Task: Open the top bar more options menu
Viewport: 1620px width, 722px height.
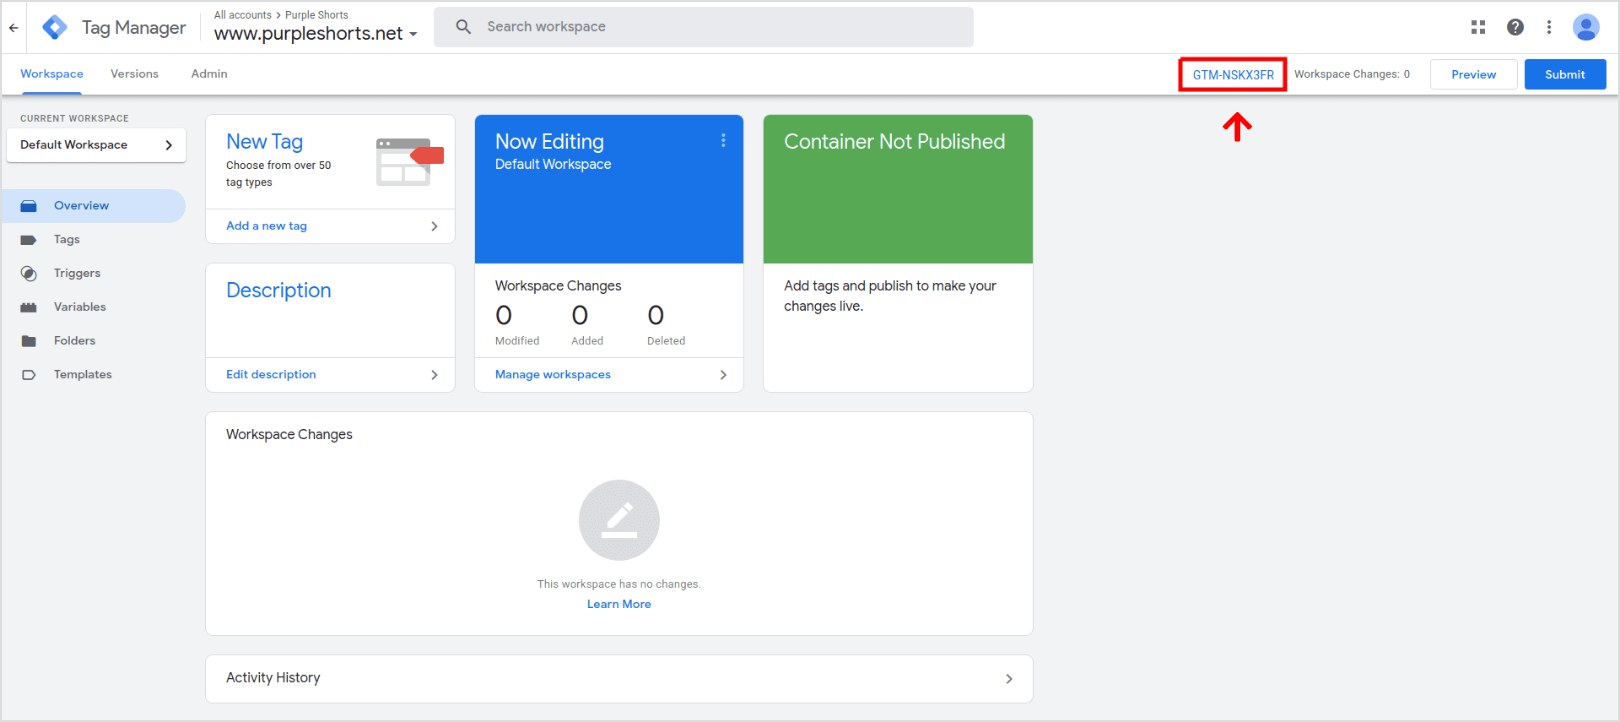Action: [1549, 27]
